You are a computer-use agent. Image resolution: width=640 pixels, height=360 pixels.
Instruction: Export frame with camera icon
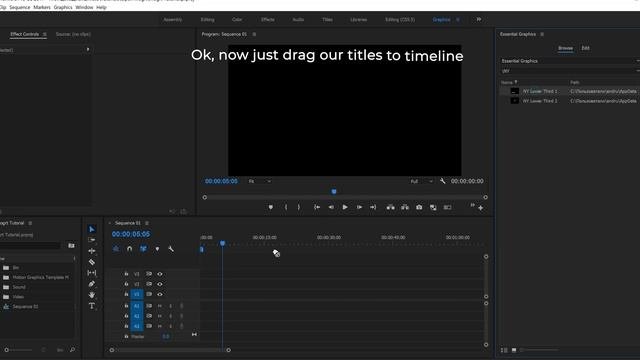419,207
